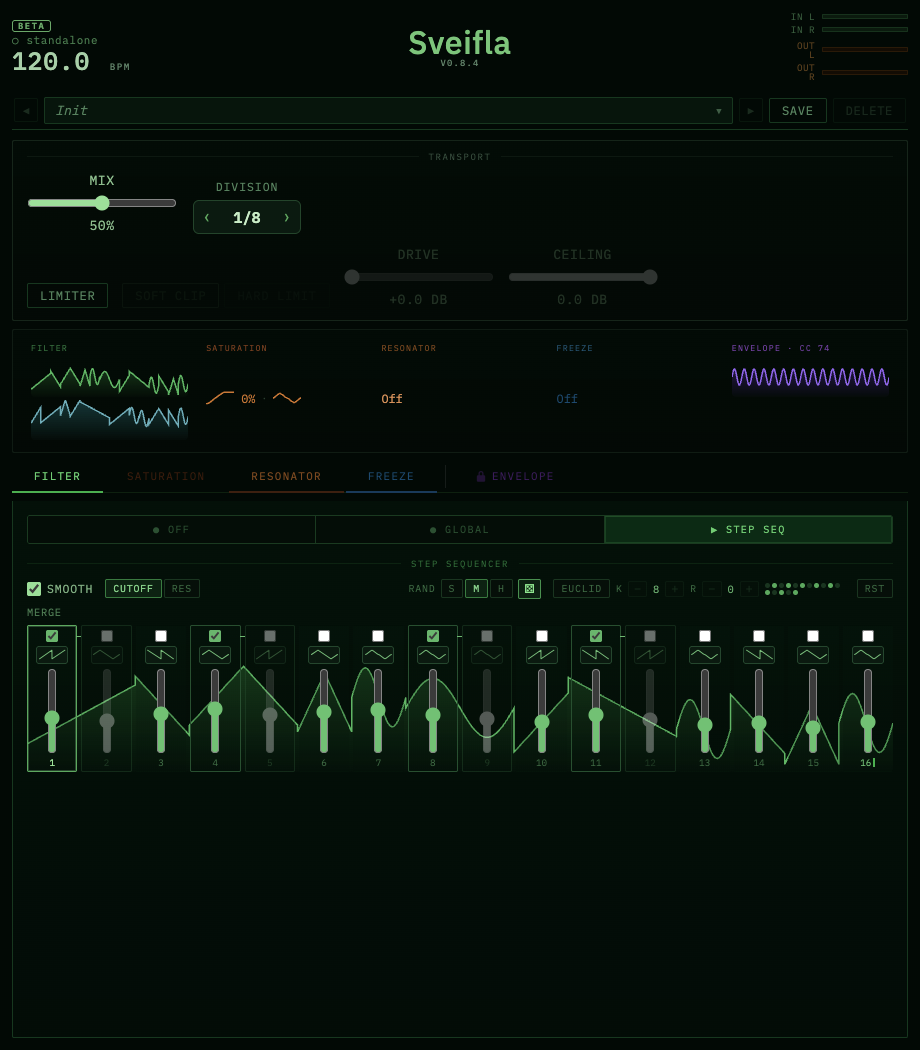The height and width of the screenshot is (1050, 920).
Task: Click the step 10 ramp-up shape icon
Action: click(542, 655)
